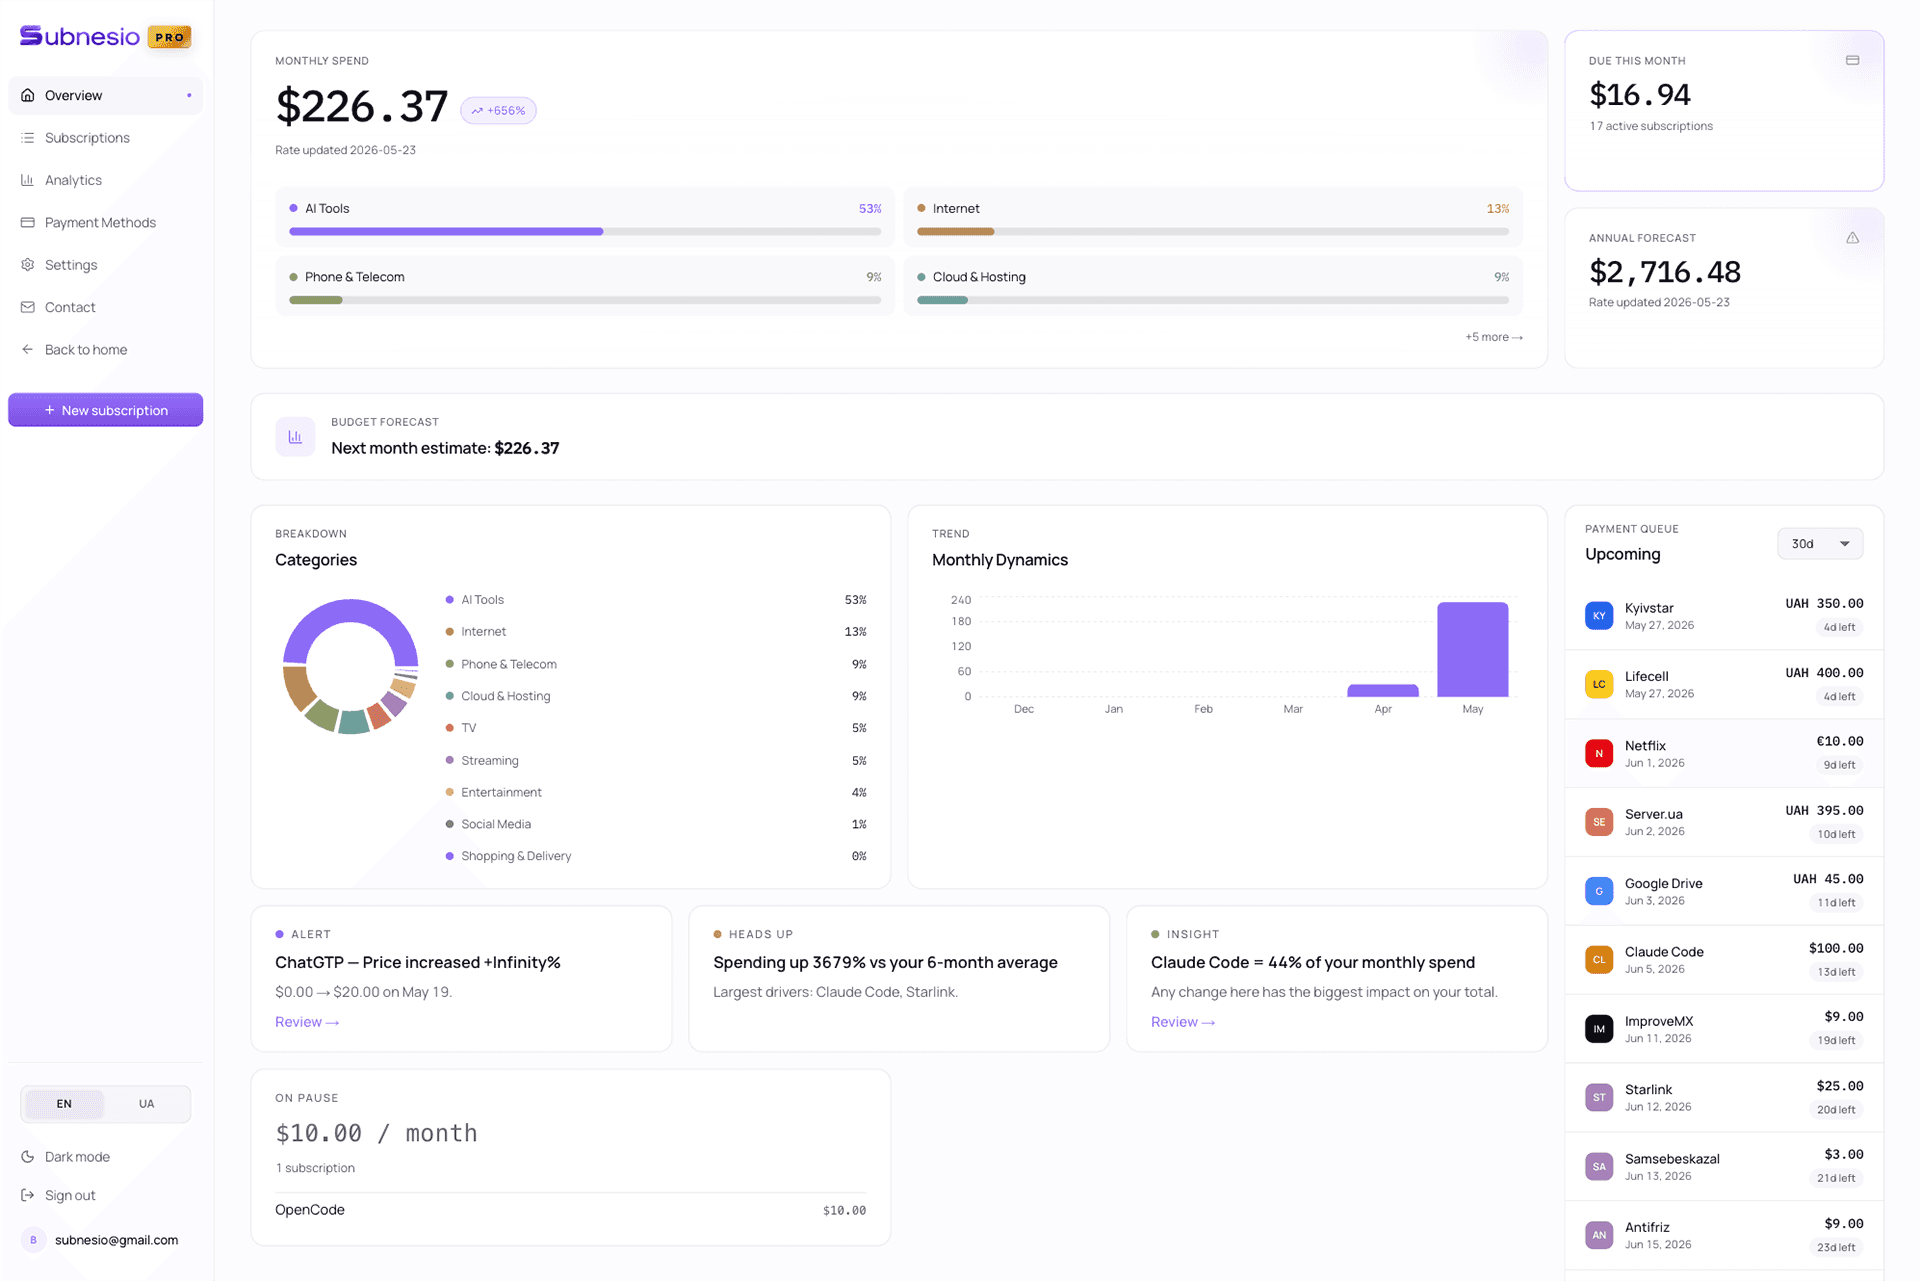Click the Back to home arrow icon
The width and height of the screenshot is (1920, 1281).
(x=28, y=349)
